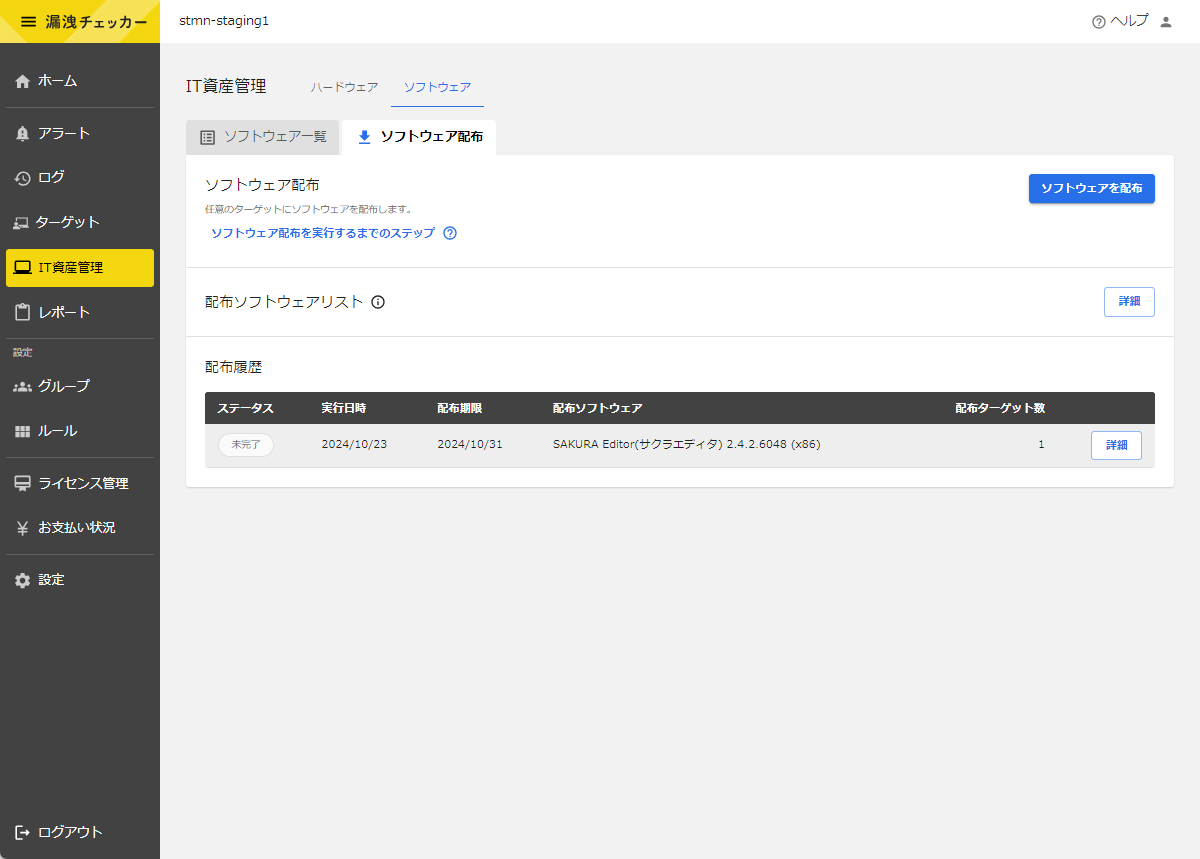
Task: Click ログアウト at sidebar bottom
Action: 80,832
